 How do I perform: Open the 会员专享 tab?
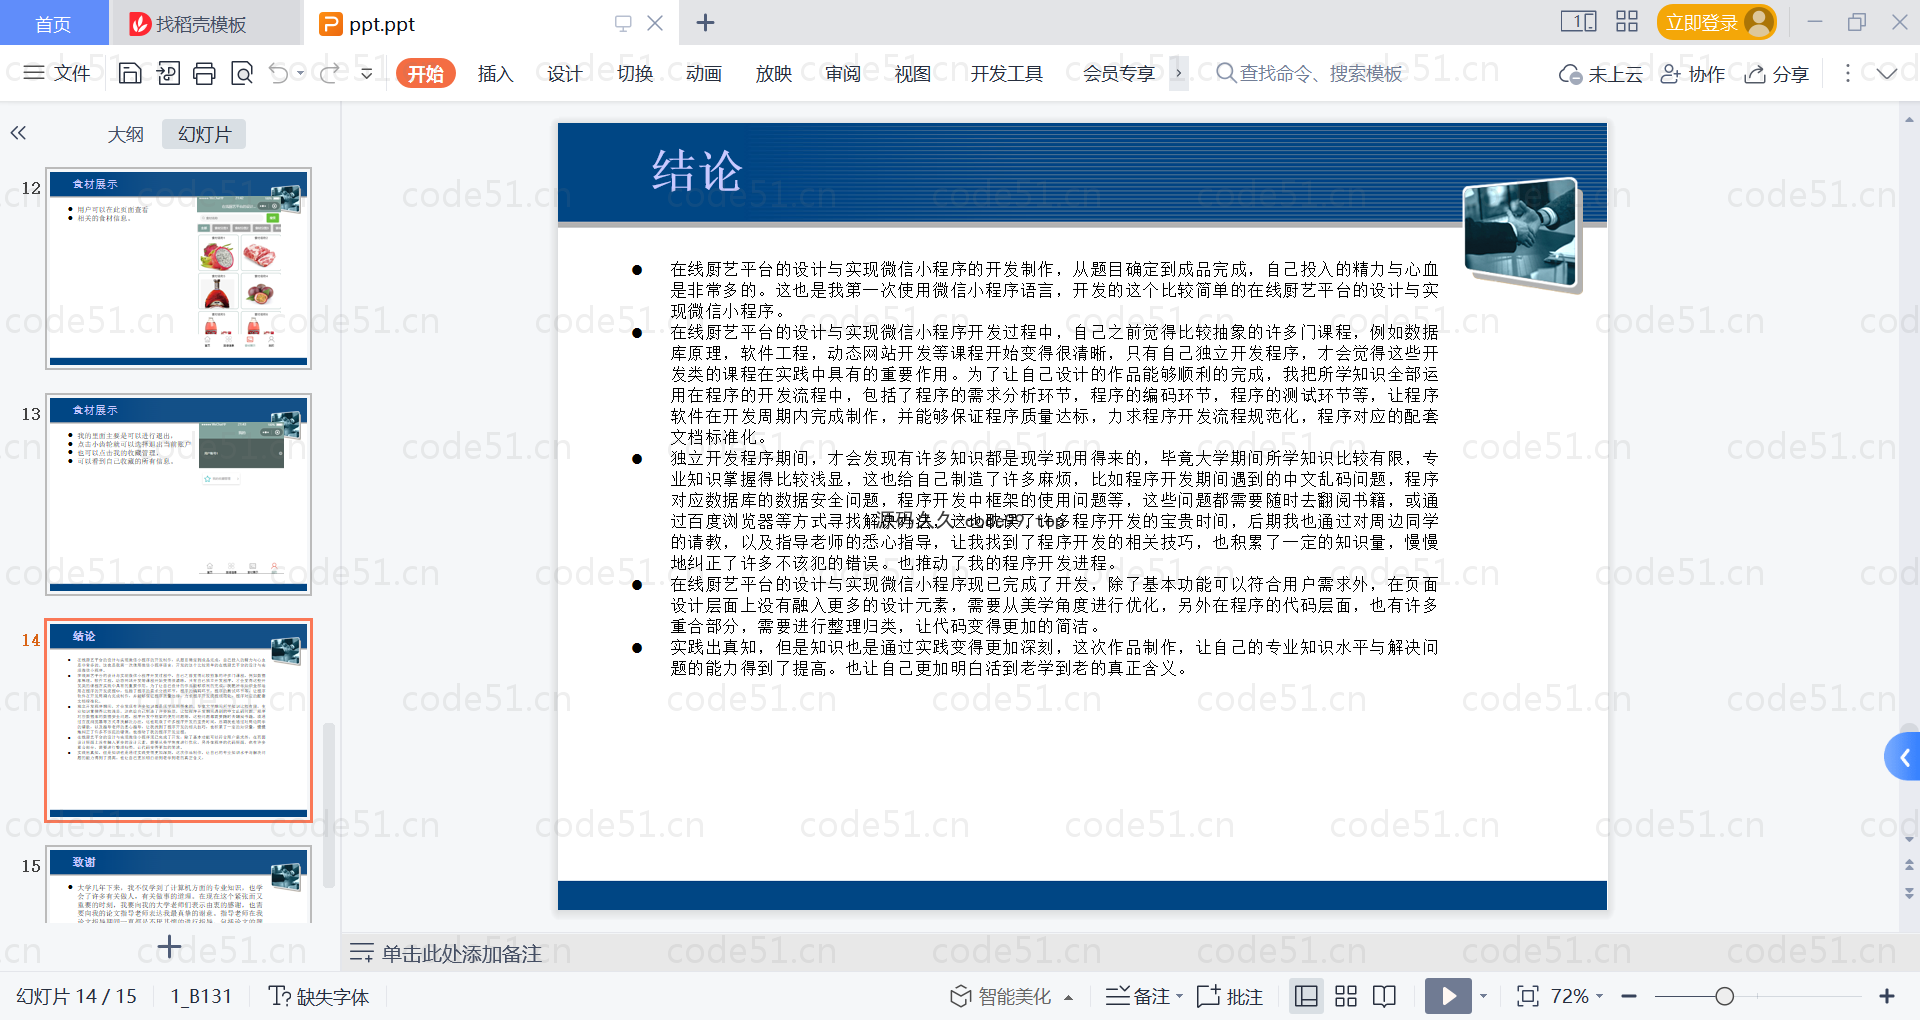1119,73
